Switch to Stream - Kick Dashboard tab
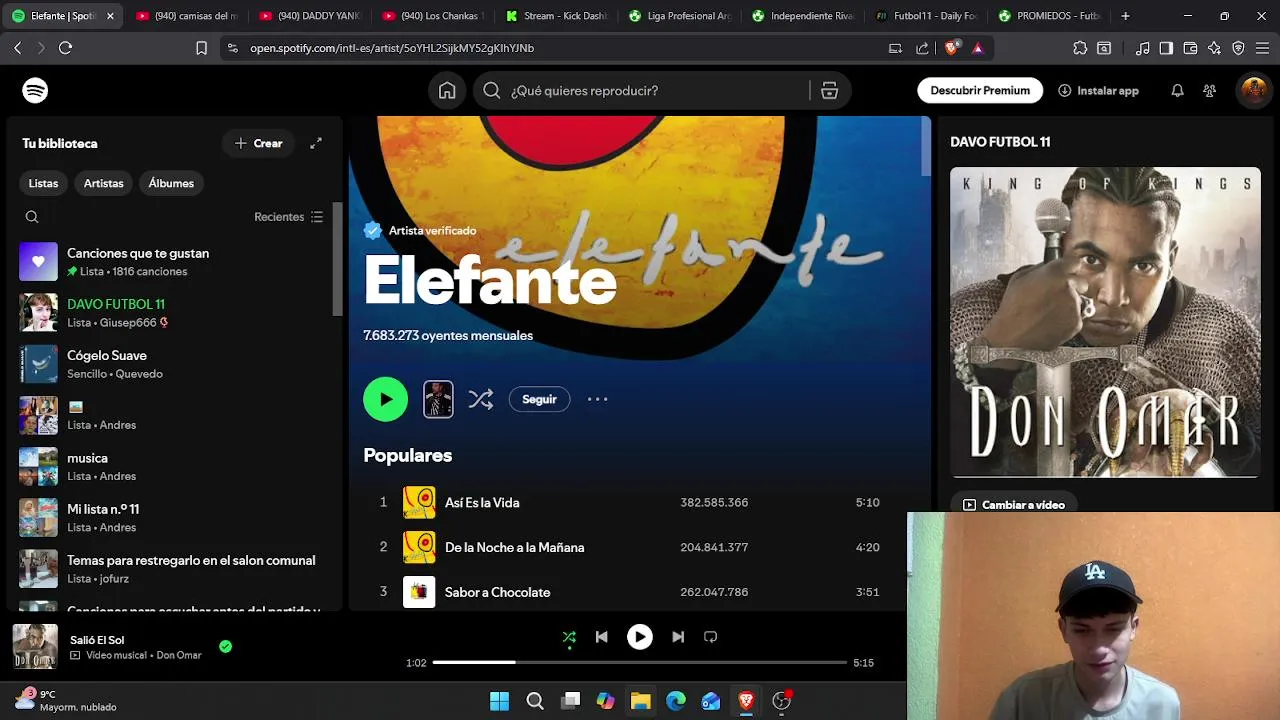The image size is (1280, 720). (x=556, y=16)
